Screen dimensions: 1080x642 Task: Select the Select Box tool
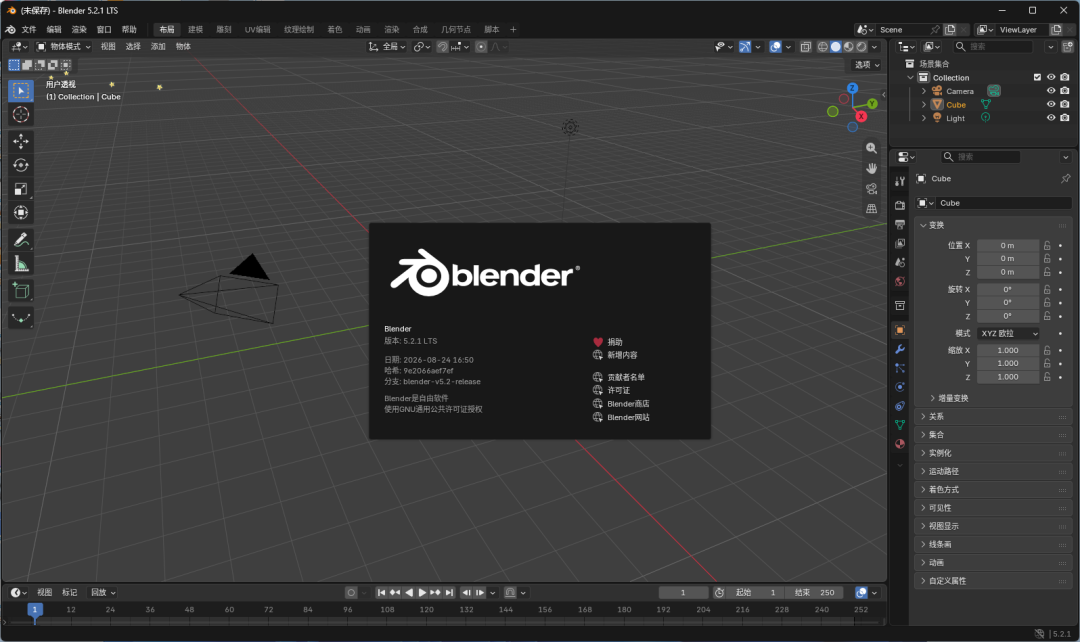[21, 91]
